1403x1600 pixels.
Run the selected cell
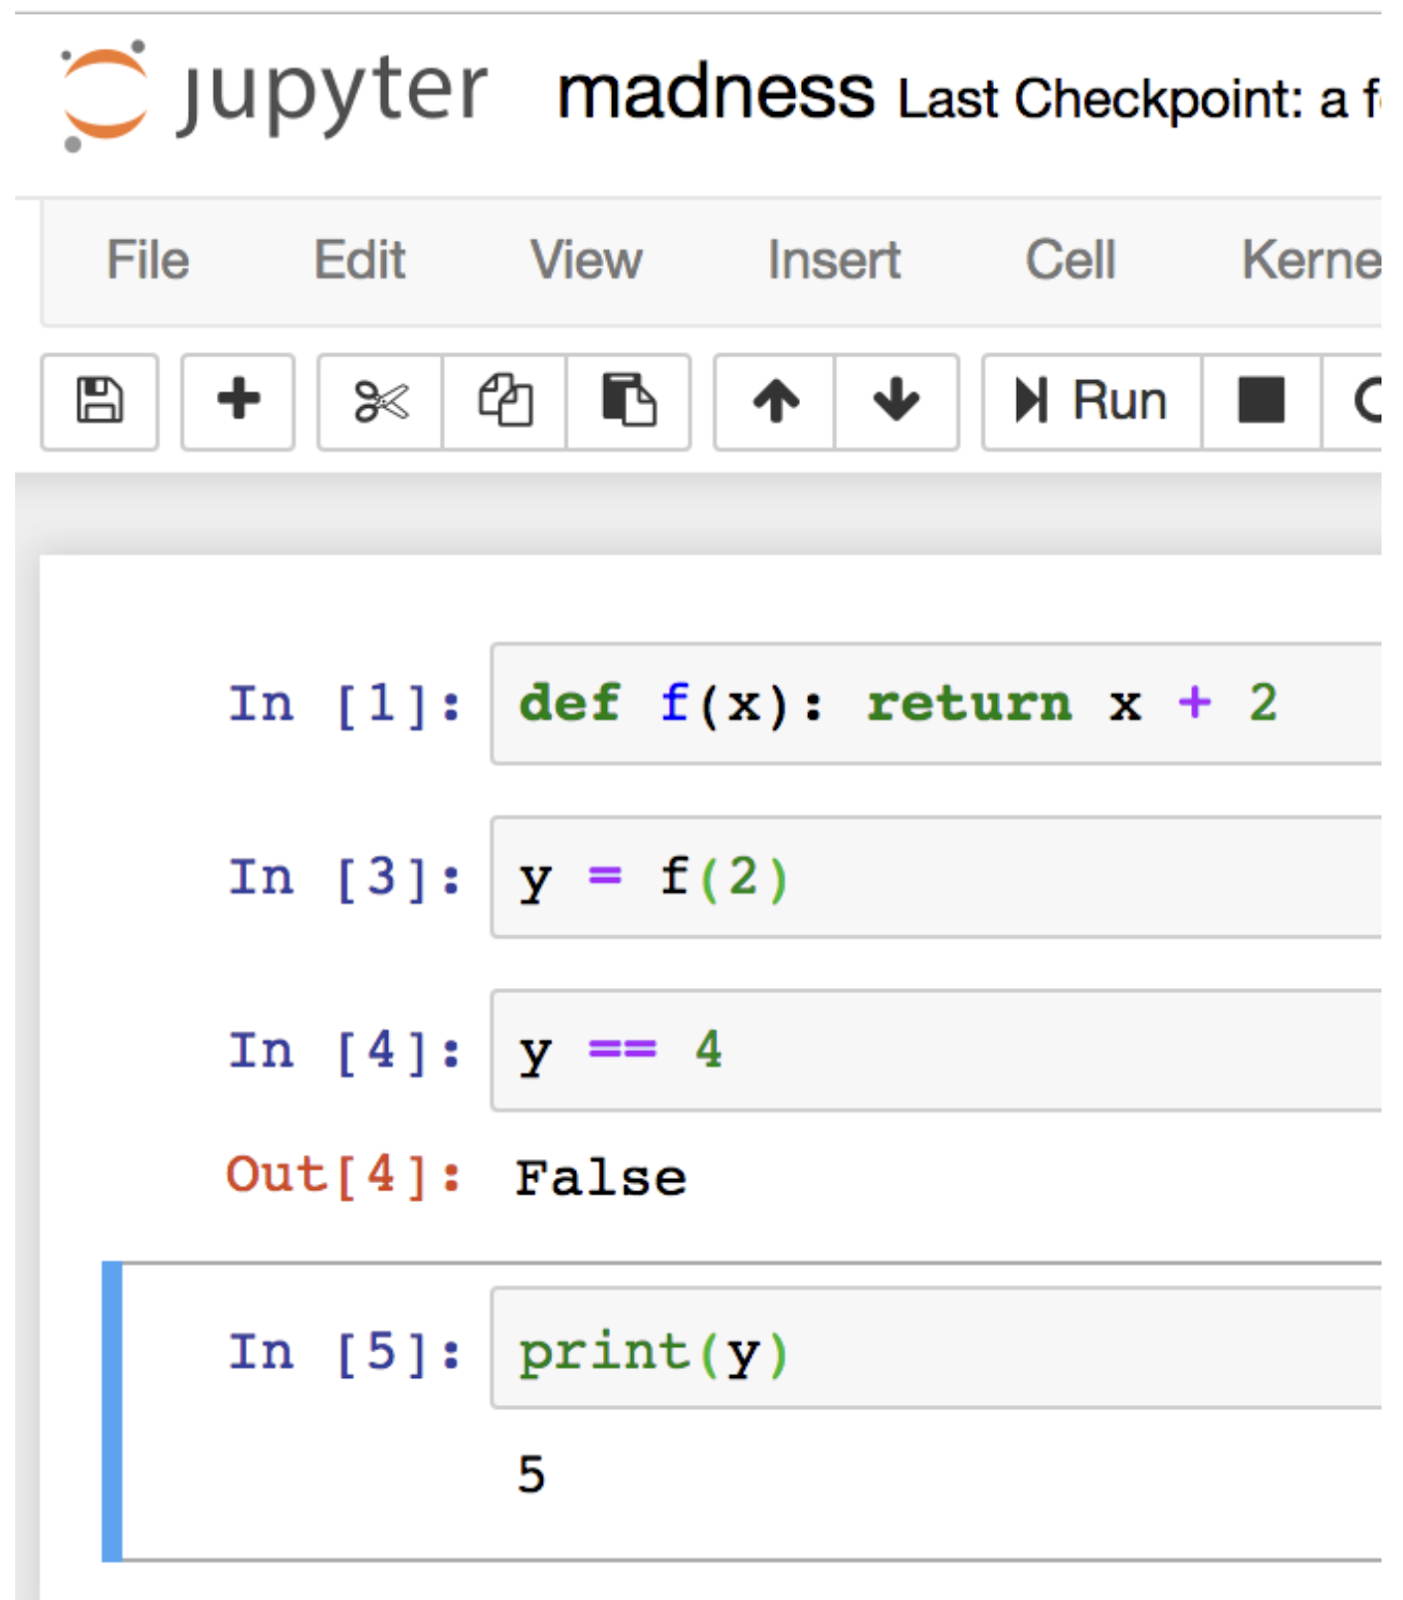[x=1092, y=402]
